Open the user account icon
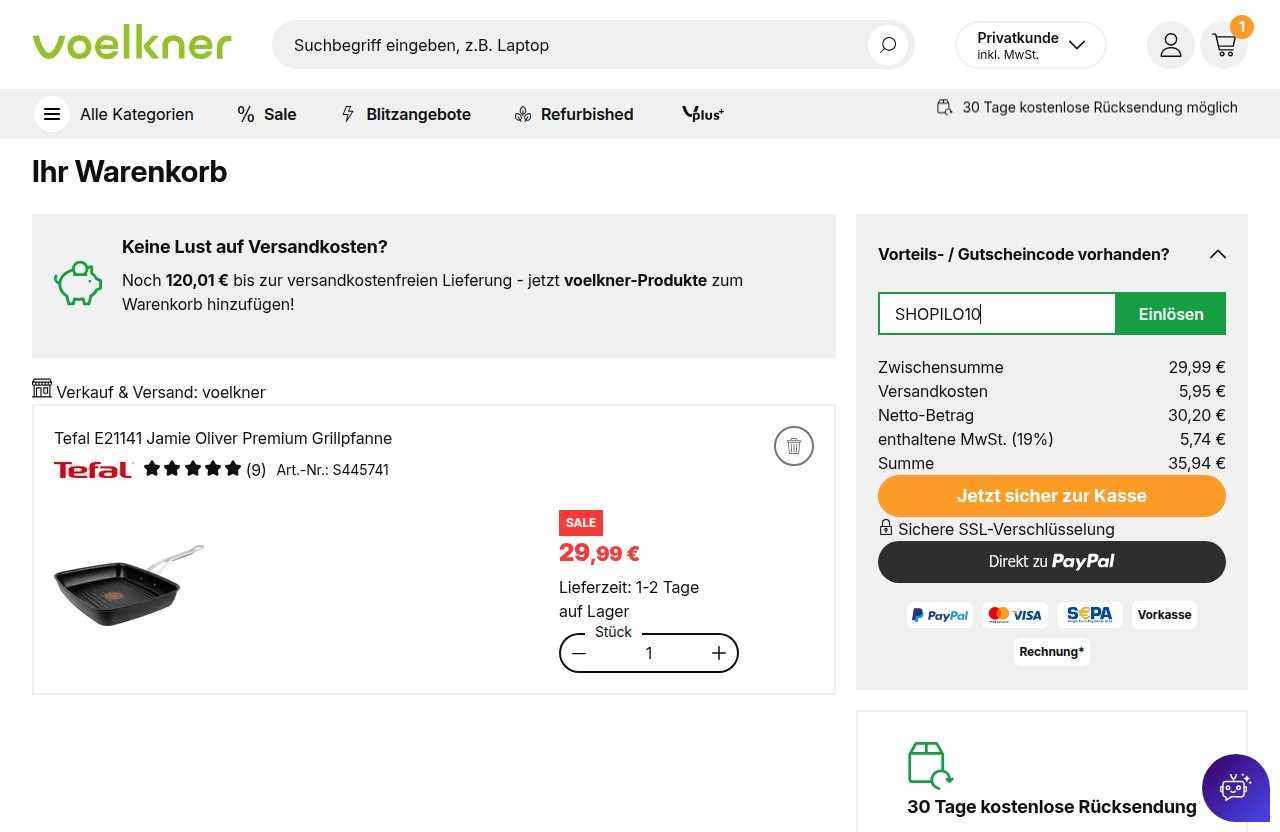The height and width of the screenshot is (832, 1280). [x=1171, y=45]
